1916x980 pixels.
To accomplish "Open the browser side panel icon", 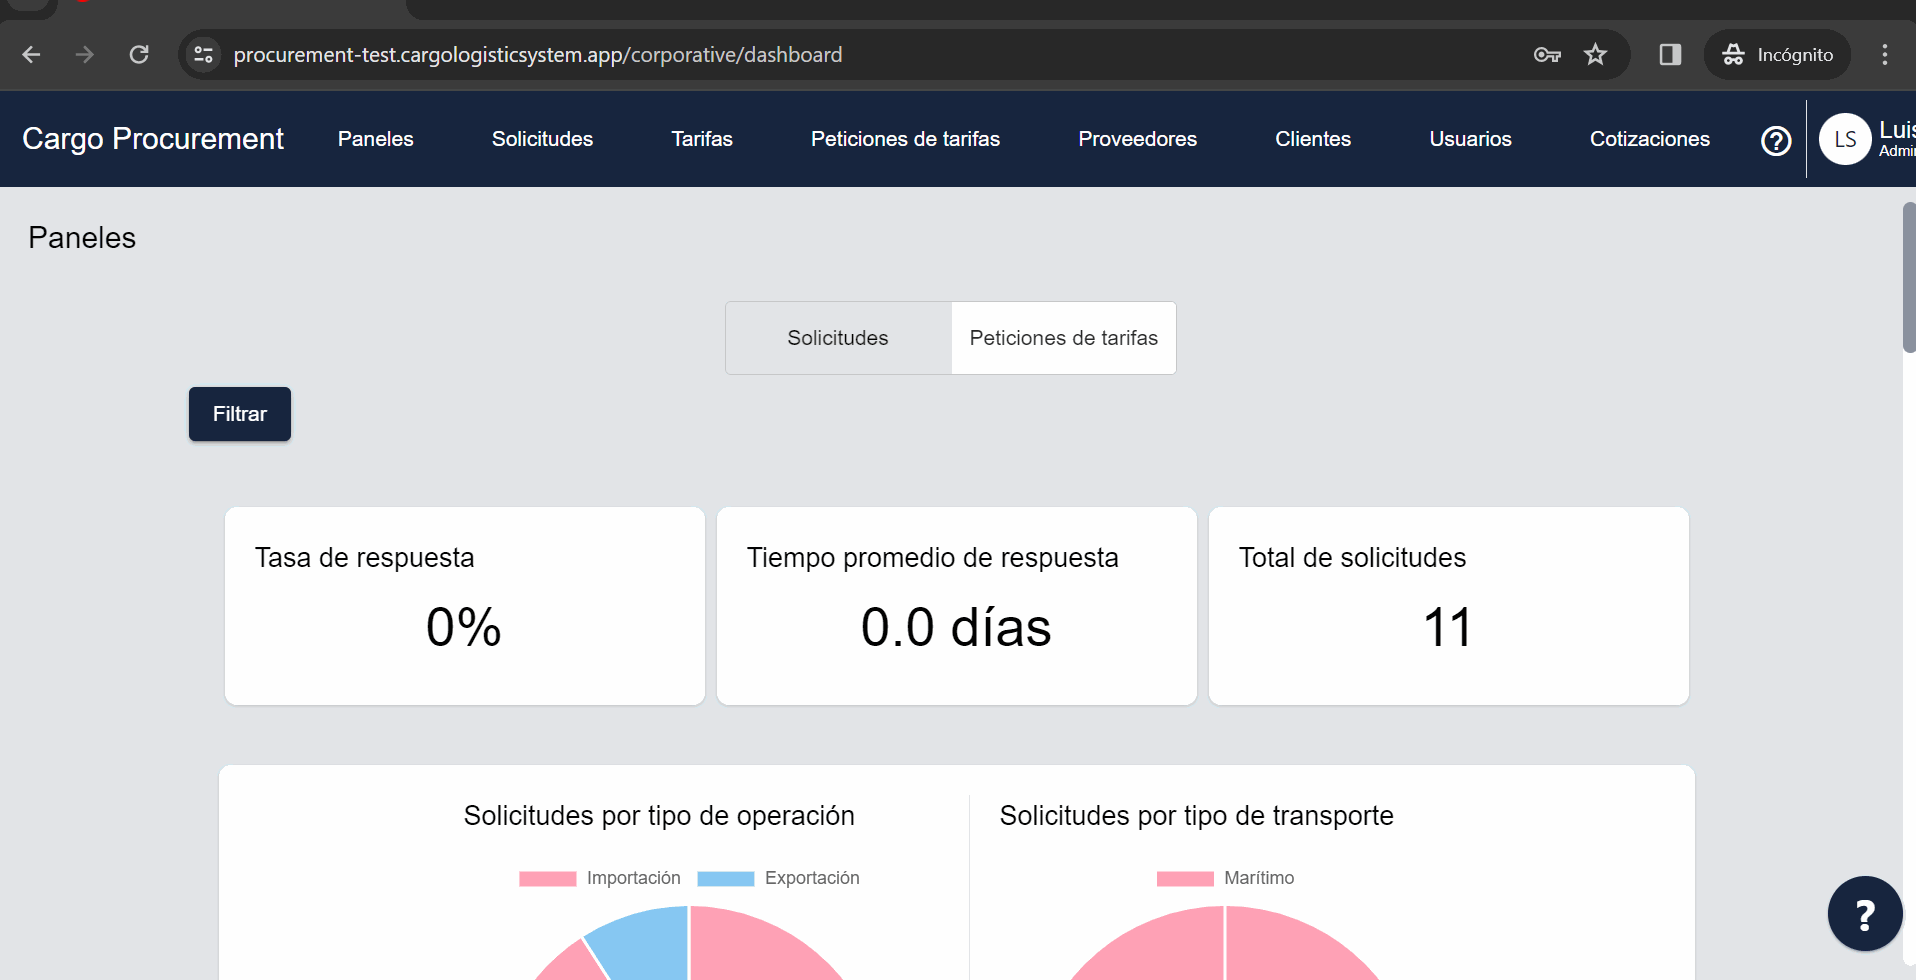I will pyautogui.click(x=1670, y=55).
